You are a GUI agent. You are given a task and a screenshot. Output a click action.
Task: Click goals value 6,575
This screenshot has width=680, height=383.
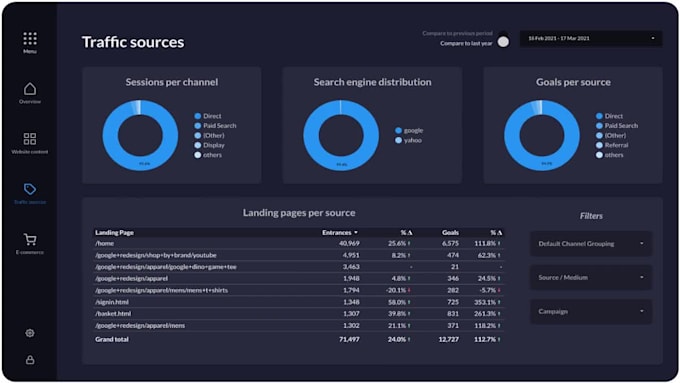(450, 244)
